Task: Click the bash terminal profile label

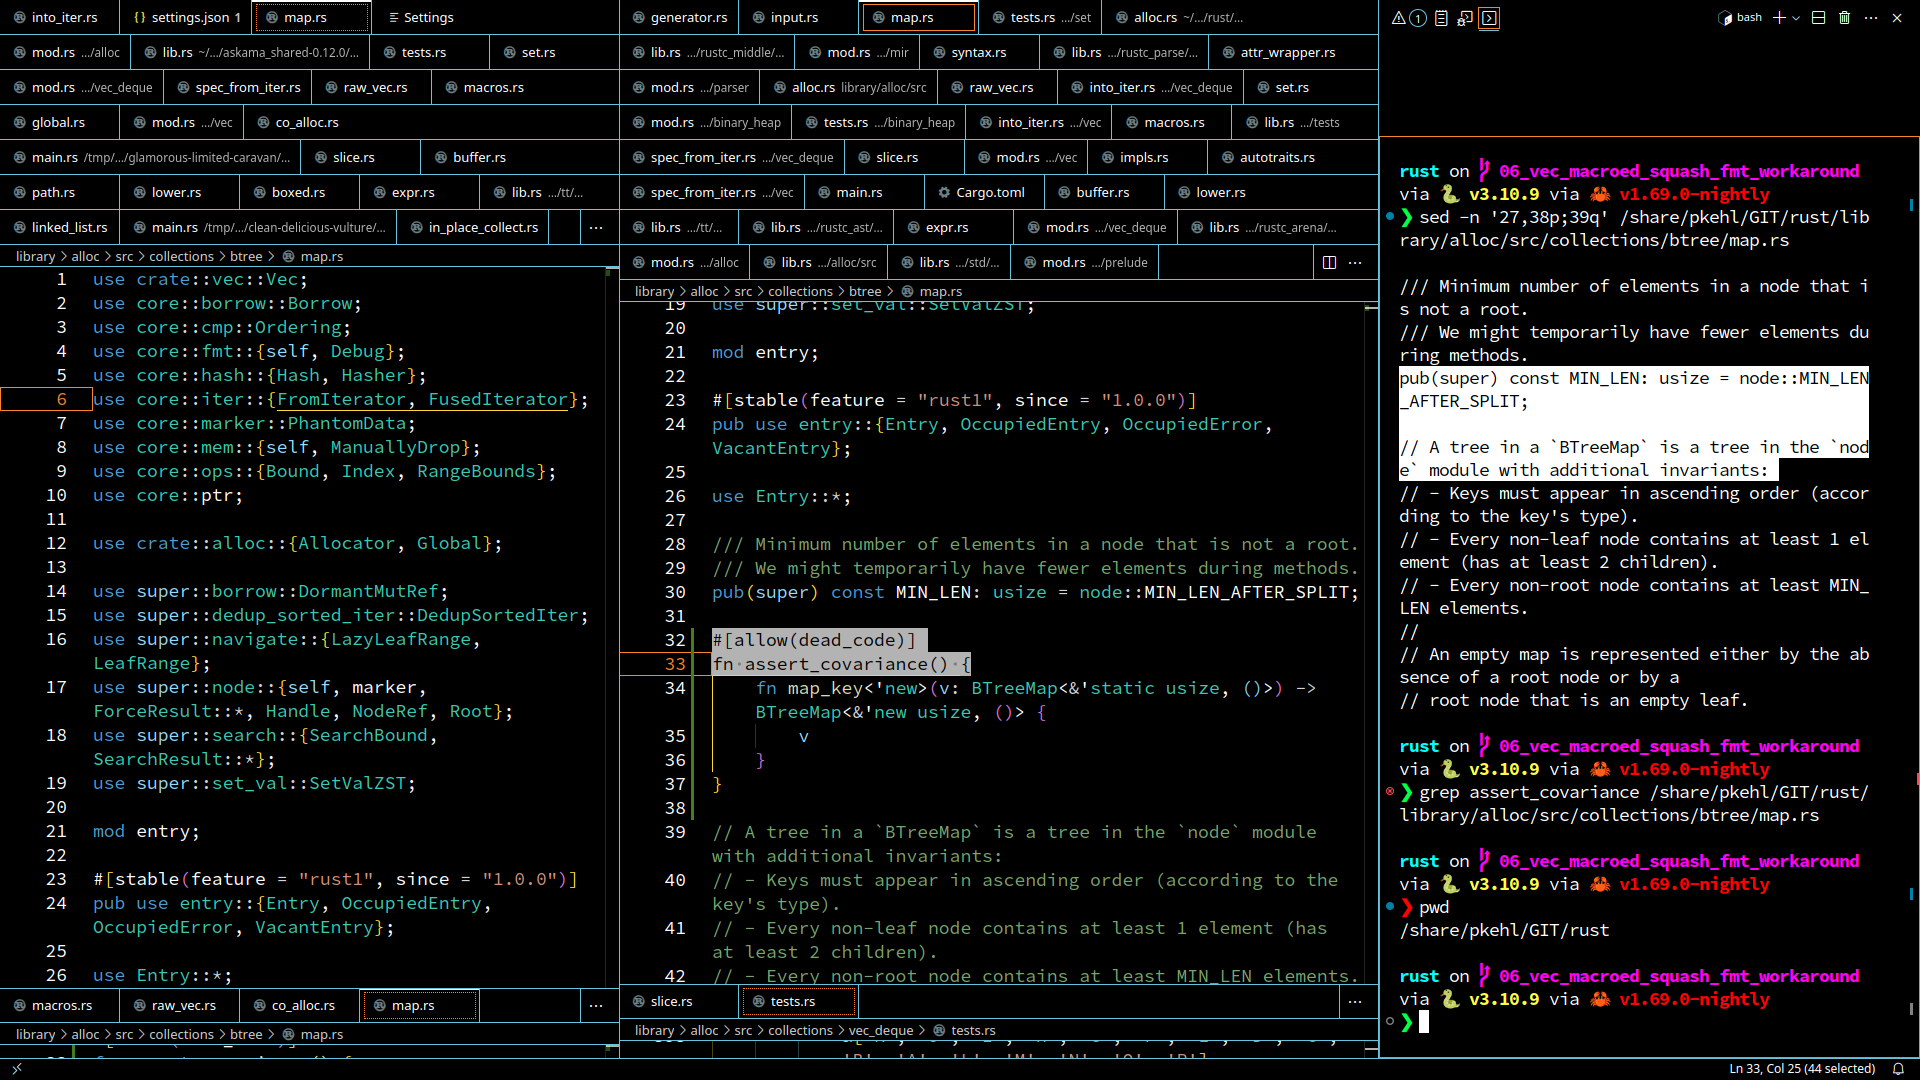Action: pos(1741,18)
